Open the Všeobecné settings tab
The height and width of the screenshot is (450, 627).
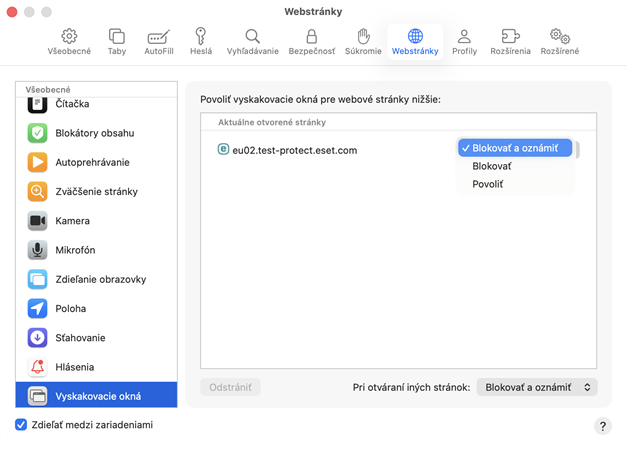[x=69, y=41]
